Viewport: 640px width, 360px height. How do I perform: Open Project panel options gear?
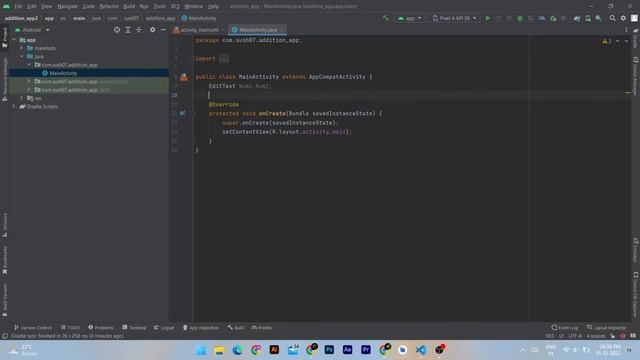pos(152,30)
